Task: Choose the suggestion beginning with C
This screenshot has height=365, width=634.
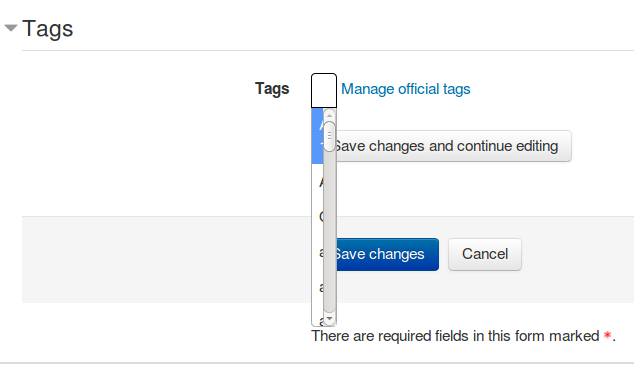Action: 318,217
